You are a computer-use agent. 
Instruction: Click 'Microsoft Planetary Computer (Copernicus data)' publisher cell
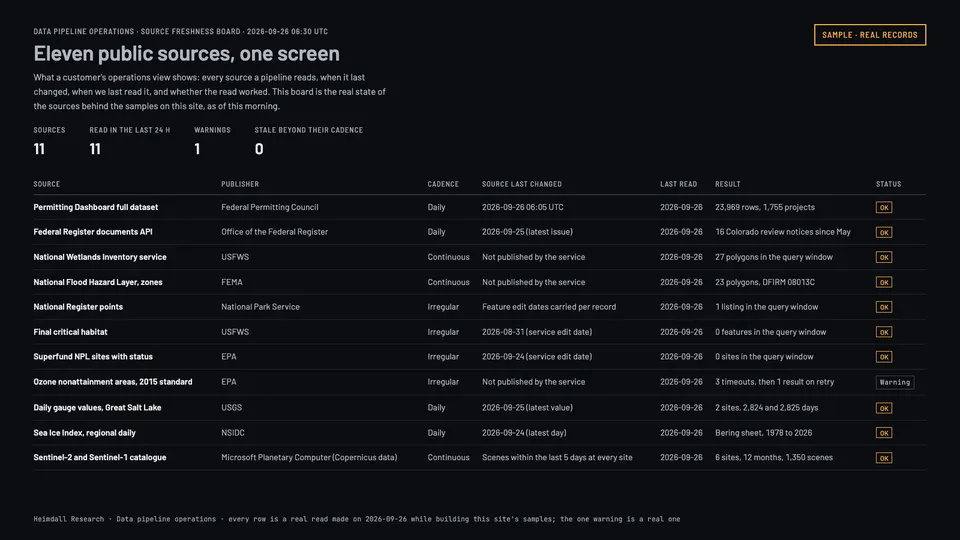tap(309, 457)
